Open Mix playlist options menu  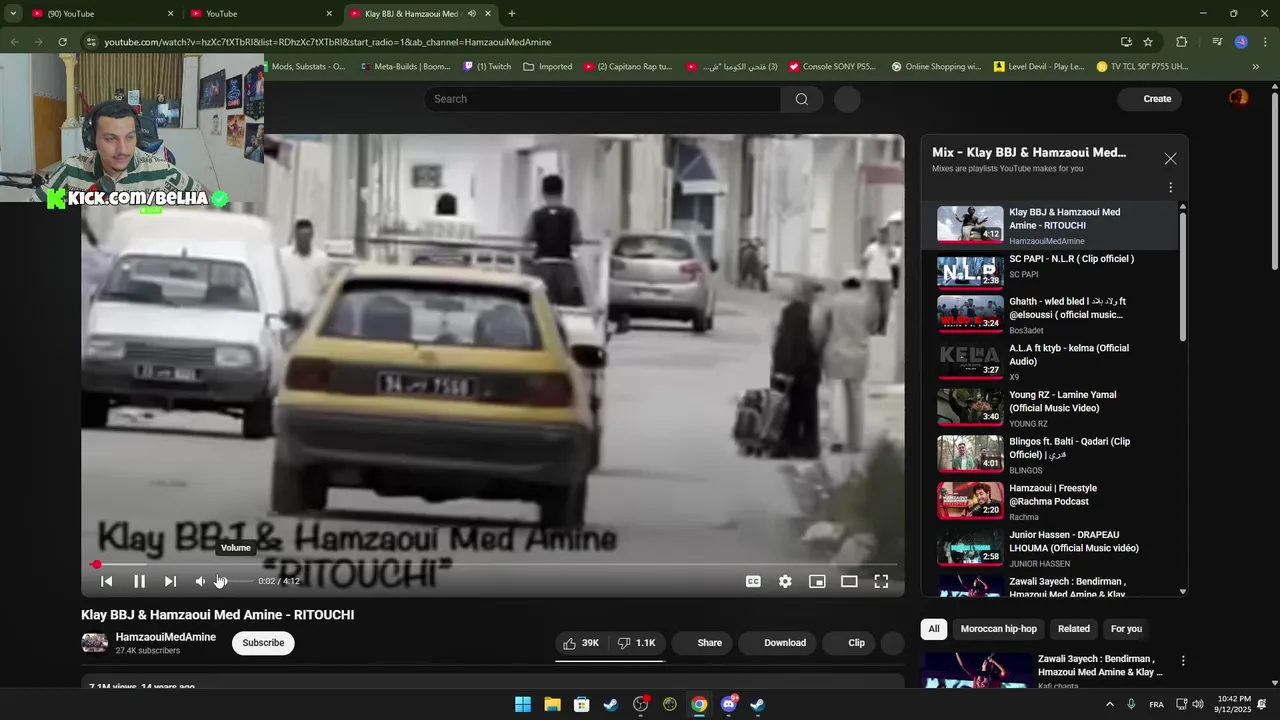click(1170, 187)
